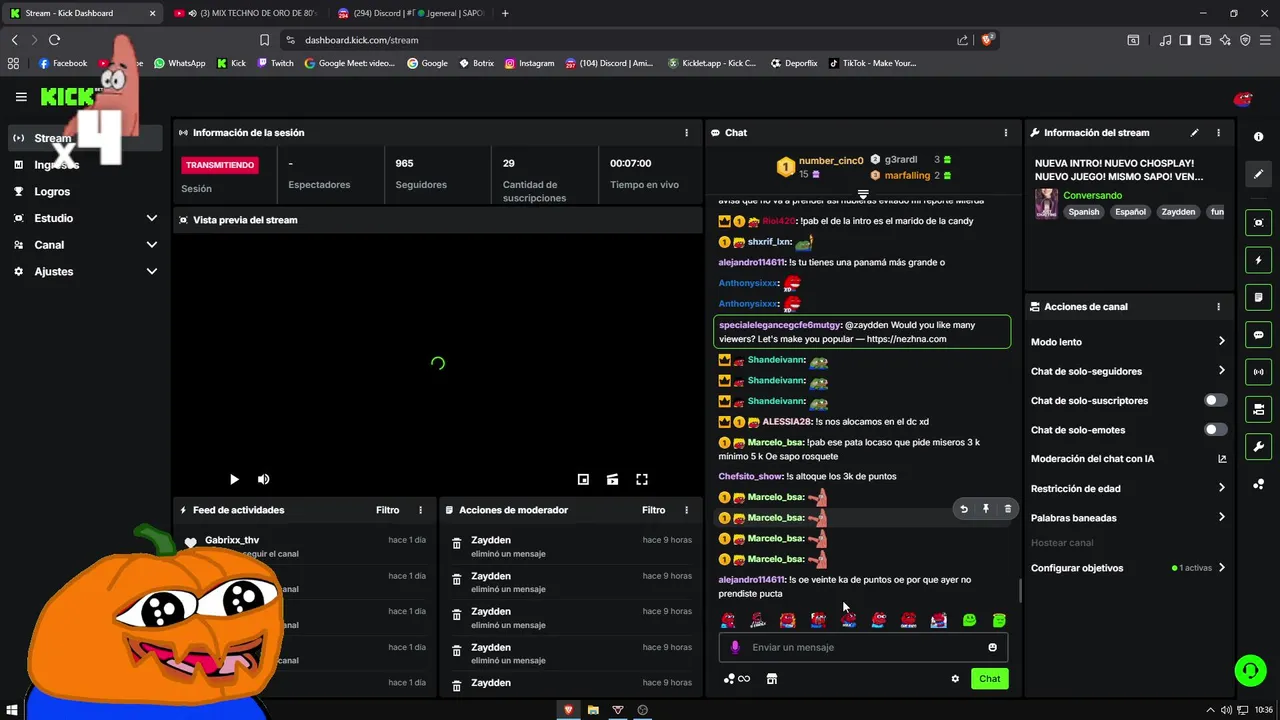Click the chat bubble icon in right sidebar
The width and height of the screenshot is (1280, 720).
1258,335
